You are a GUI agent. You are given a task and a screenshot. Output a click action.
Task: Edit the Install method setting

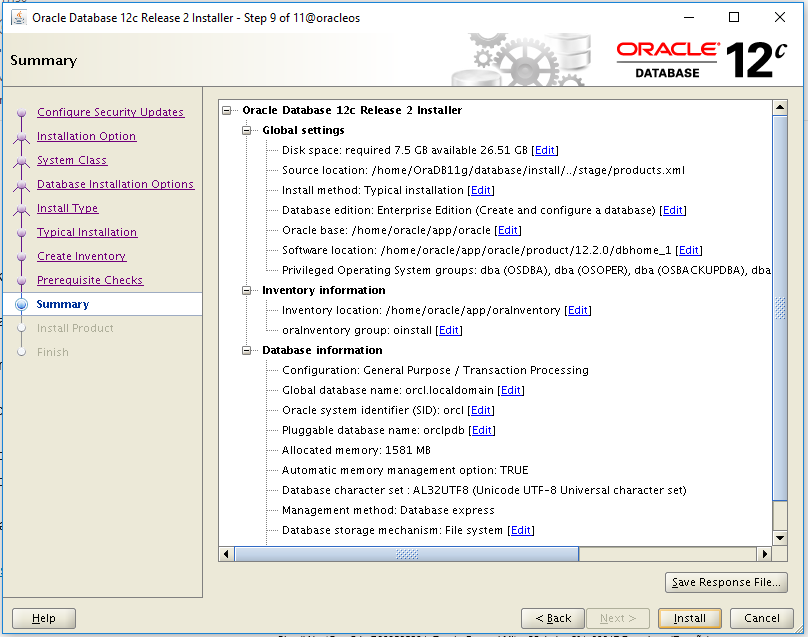click(481, 190)
